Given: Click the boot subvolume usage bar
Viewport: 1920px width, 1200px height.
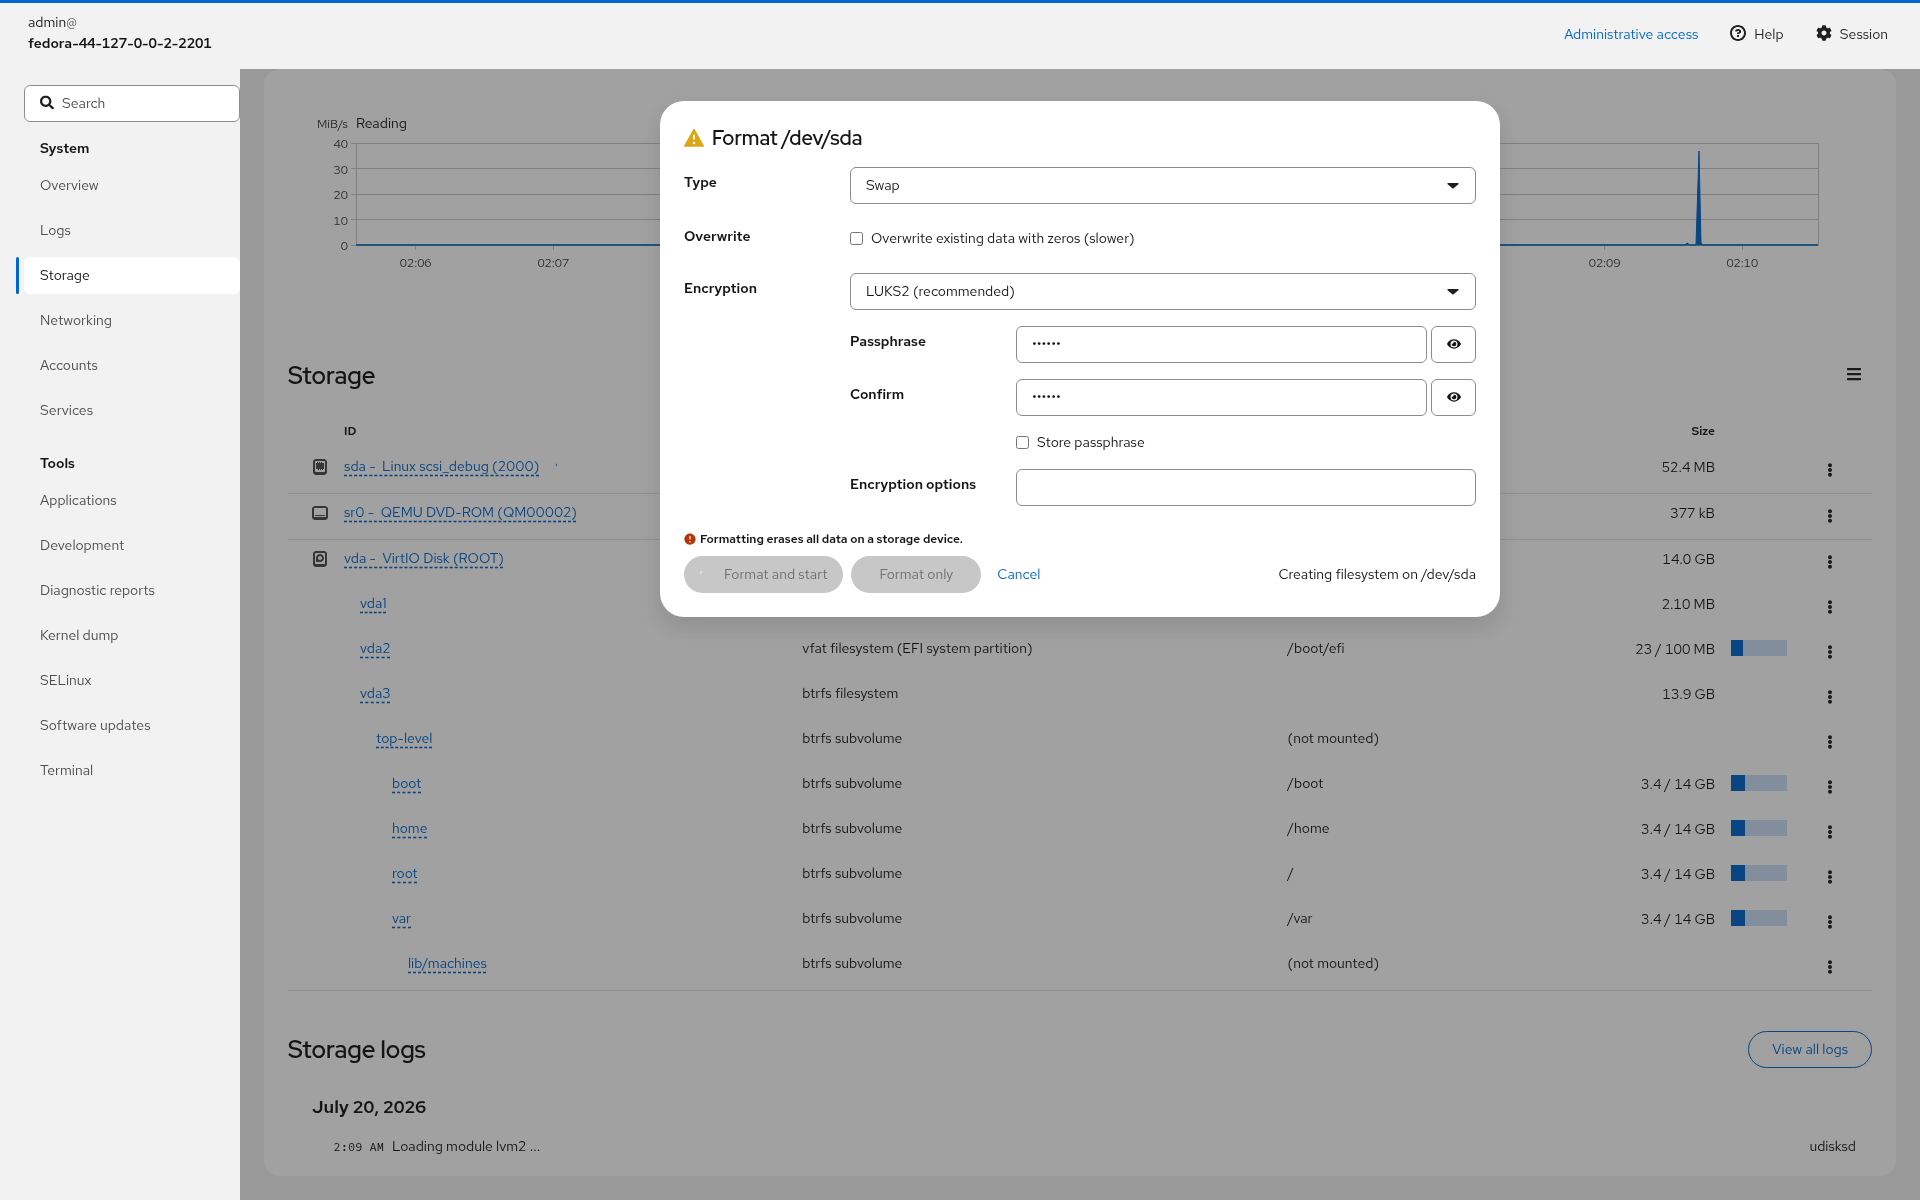Looking at the screenshot, I should coord(1758,783).
